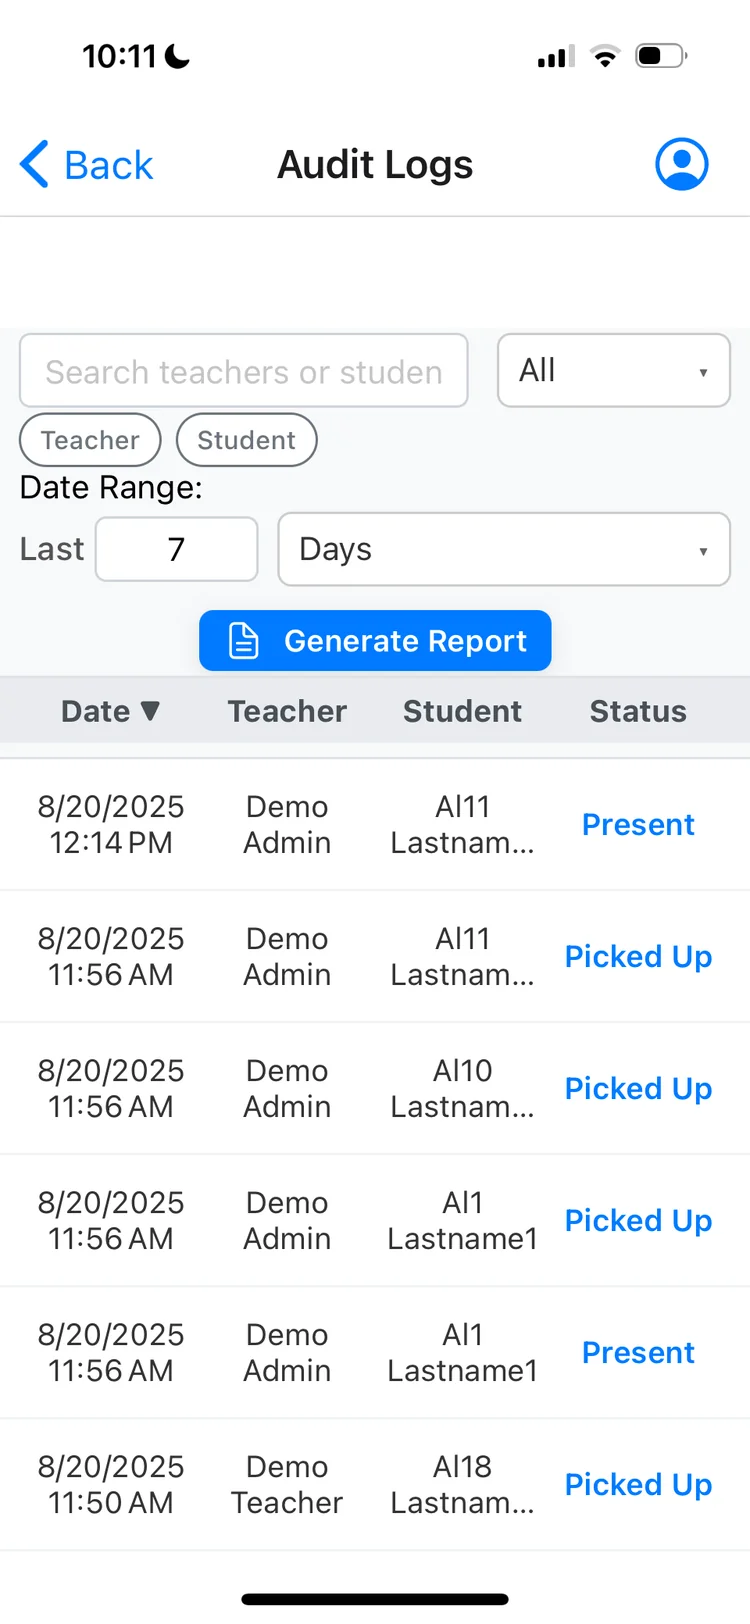Viewport: 750px width, 1624px height.
Task: Click Picked Up status for Al10 entry
Action: 638,1089
